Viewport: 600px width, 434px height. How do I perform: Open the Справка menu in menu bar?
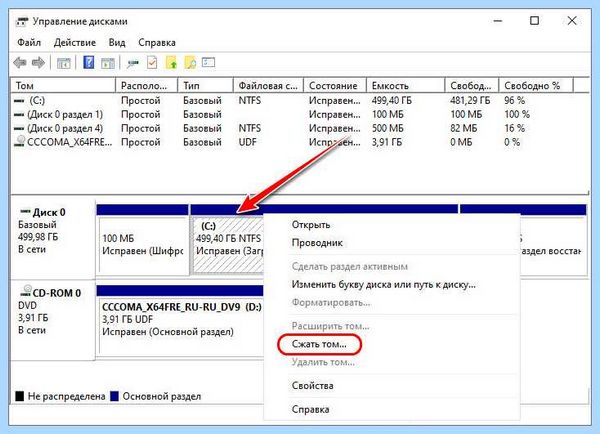tap(157, 42)
